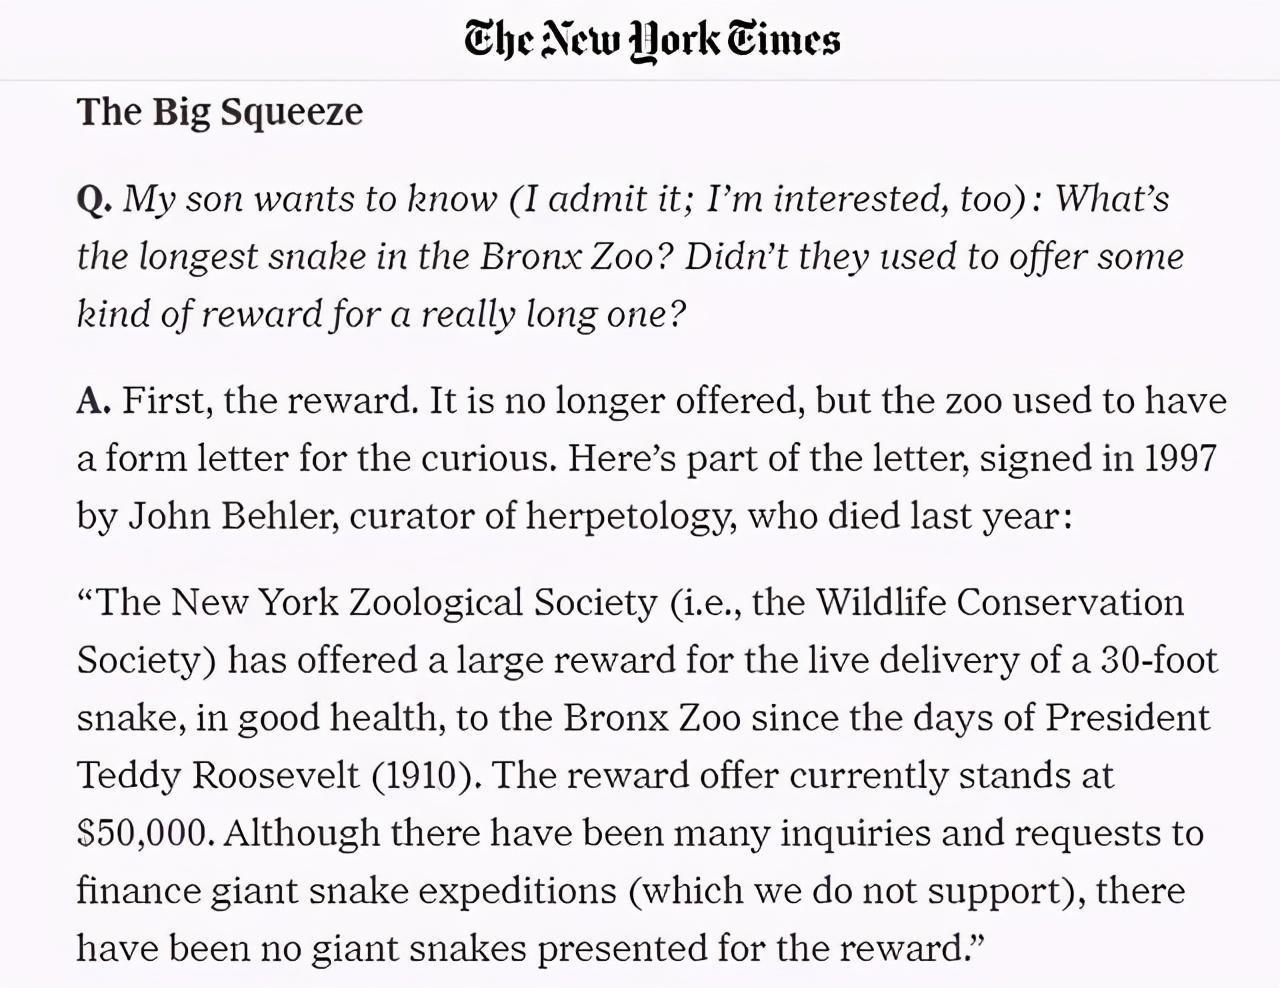Click "First, the reward." in the answer
The image size is (1280, 988).
point(270,401)
